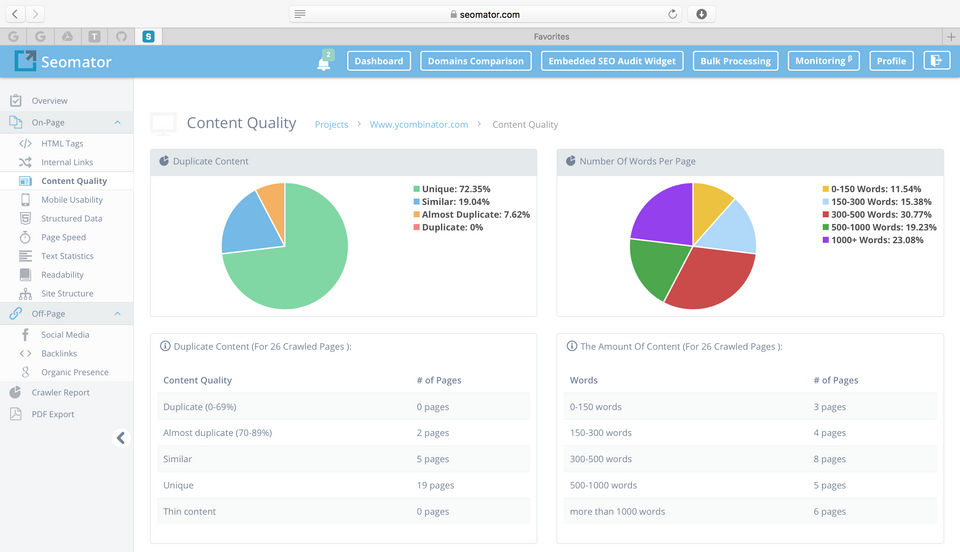
Task: Reload the page in Safari
Action: pos(672,14)
